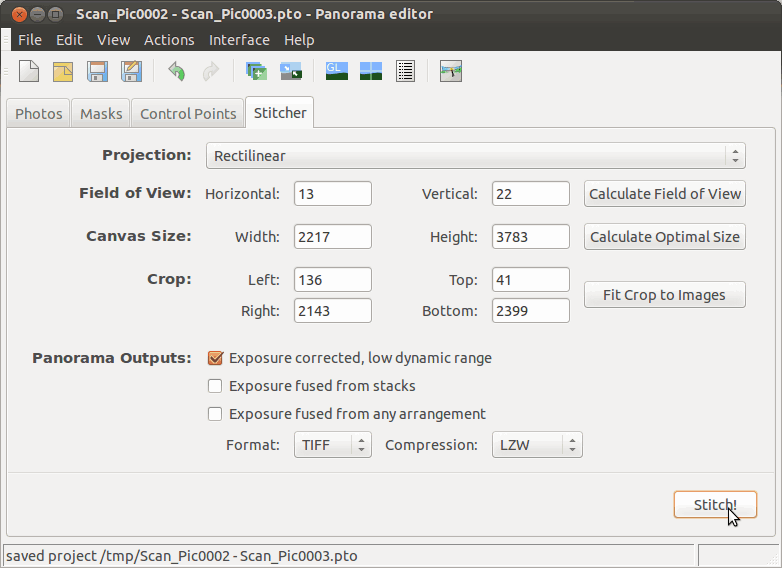Click the crop Top field showing 41
This screenshot has height=568, width=782.
[x=531, y=279]
